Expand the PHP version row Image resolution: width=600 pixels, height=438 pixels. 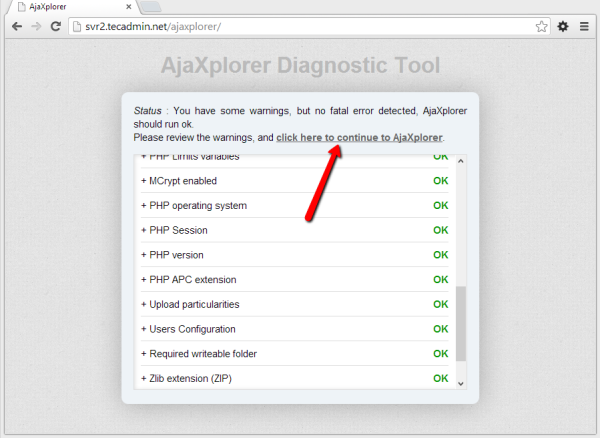tap(173, 255)
